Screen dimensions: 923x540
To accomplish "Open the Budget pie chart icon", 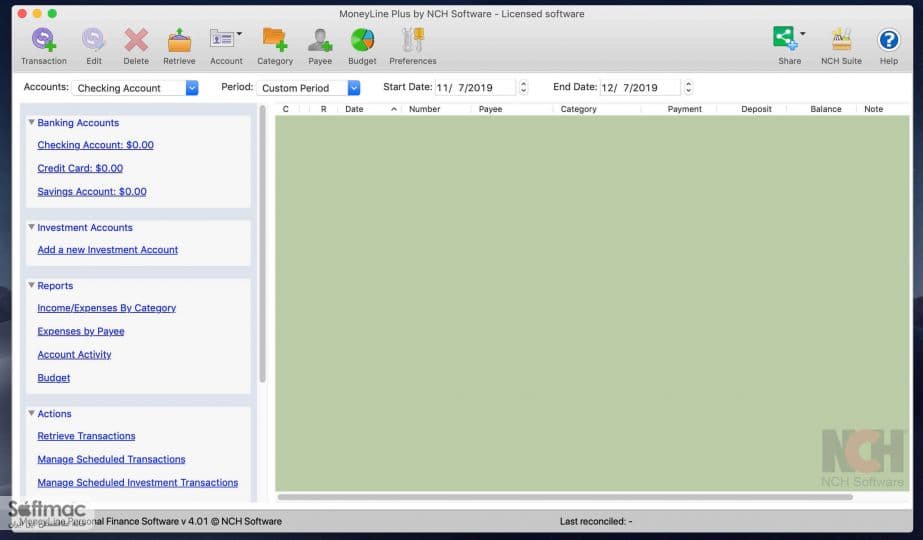I will pyautogui.click(x=362, y=40).
